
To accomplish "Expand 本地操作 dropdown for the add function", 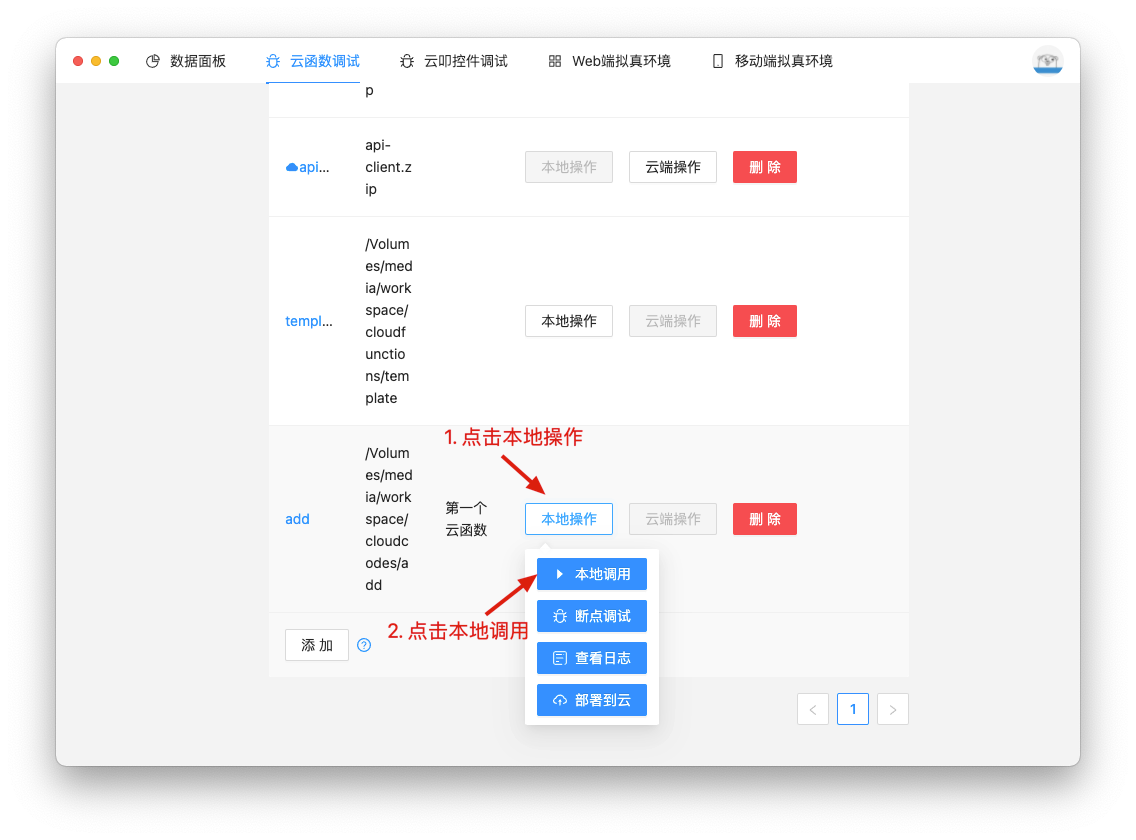I will [568, 519].
